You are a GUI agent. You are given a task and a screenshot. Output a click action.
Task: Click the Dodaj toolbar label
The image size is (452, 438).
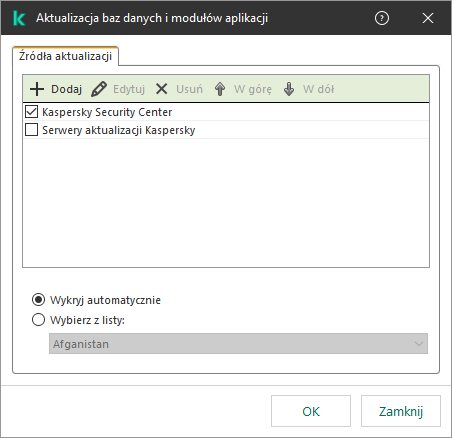66,89
